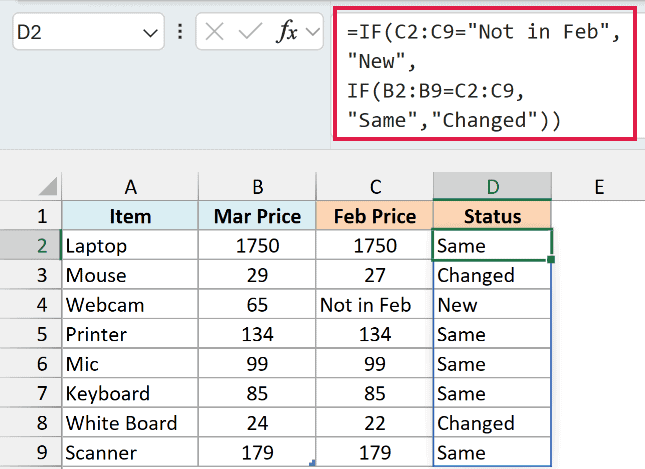Select column D header
Viewport: 645px width, 469px height.
coord(492,187)
